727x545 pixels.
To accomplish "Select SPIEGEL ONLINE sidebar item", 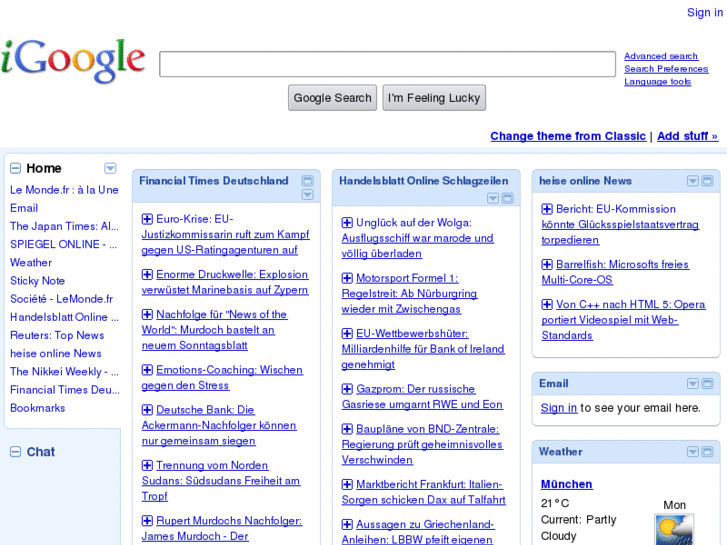I will point(64,244).
